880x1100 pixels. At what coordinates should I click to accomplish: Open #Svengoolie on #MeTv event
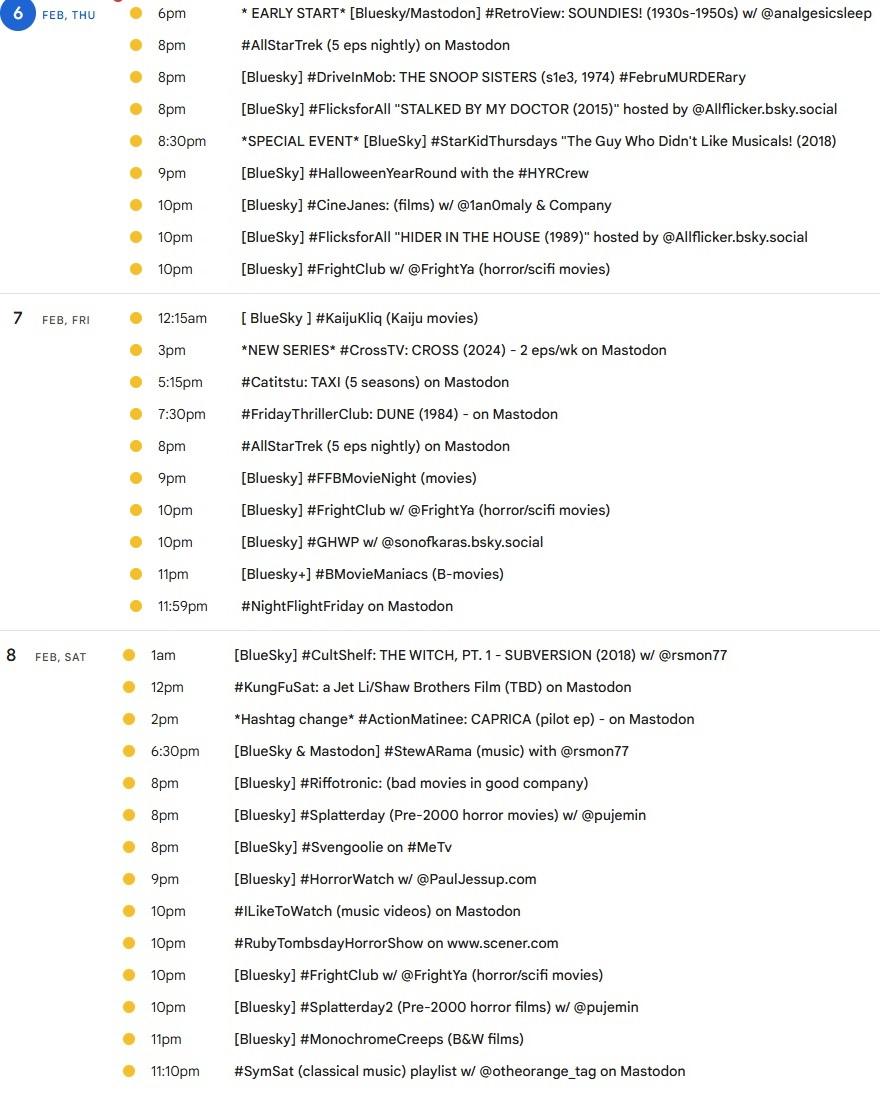[x=342, y=847]
